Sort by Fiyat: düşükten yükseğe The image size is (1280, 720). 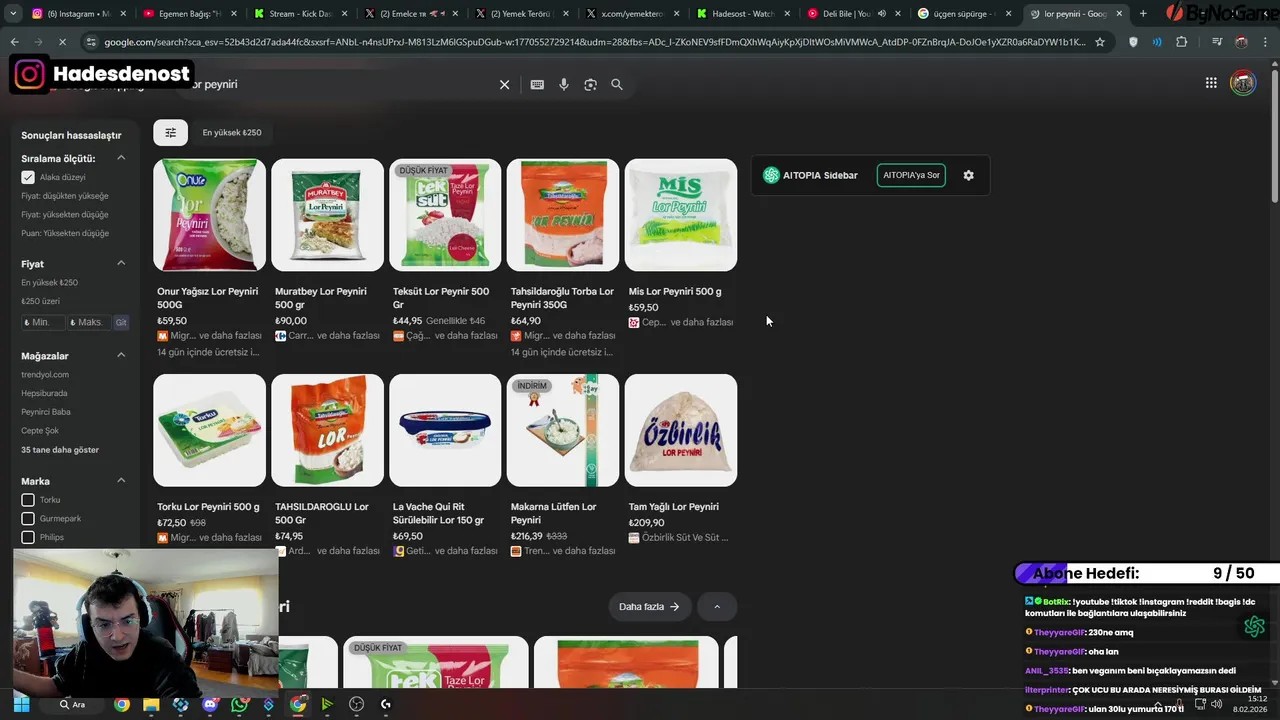[65, 196]
